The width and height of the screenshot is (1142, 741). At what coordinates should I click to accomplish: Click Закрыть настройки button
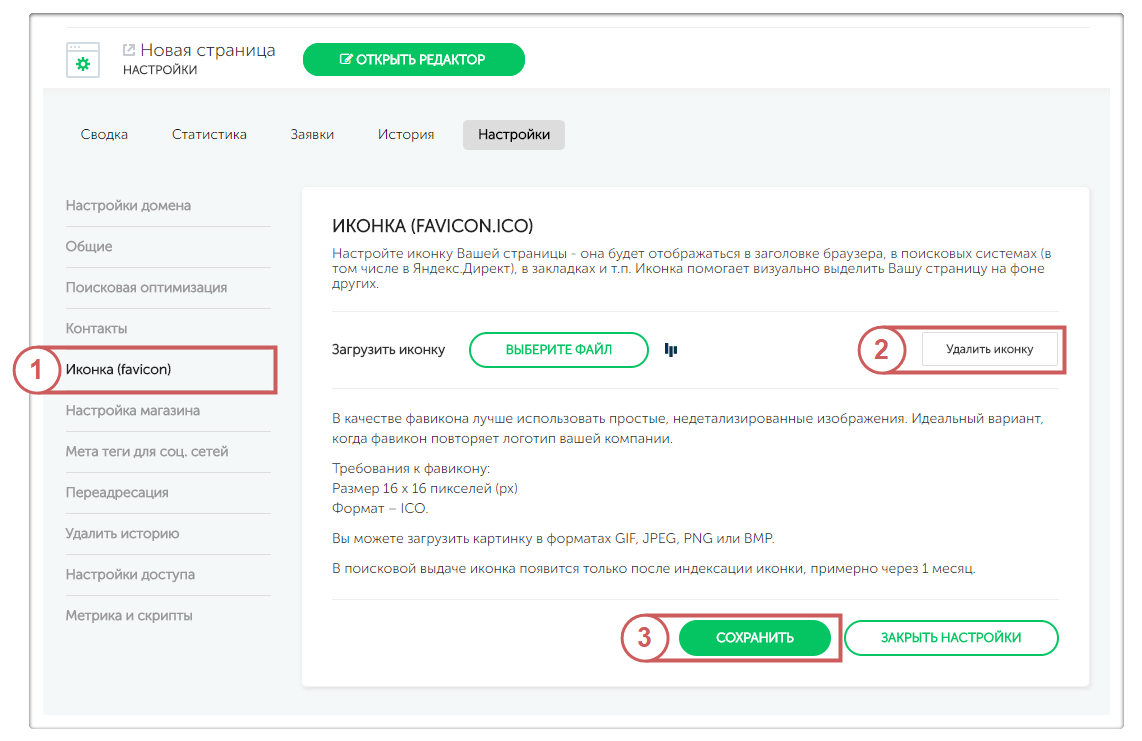(x=950, y=638)
